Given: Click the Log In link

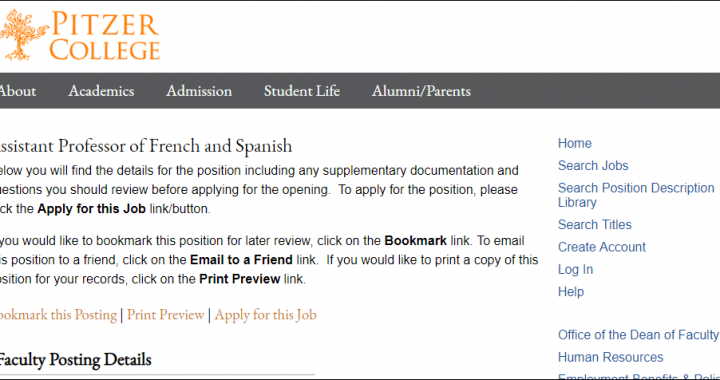Looking at the screenshot, I should point(575,269).
